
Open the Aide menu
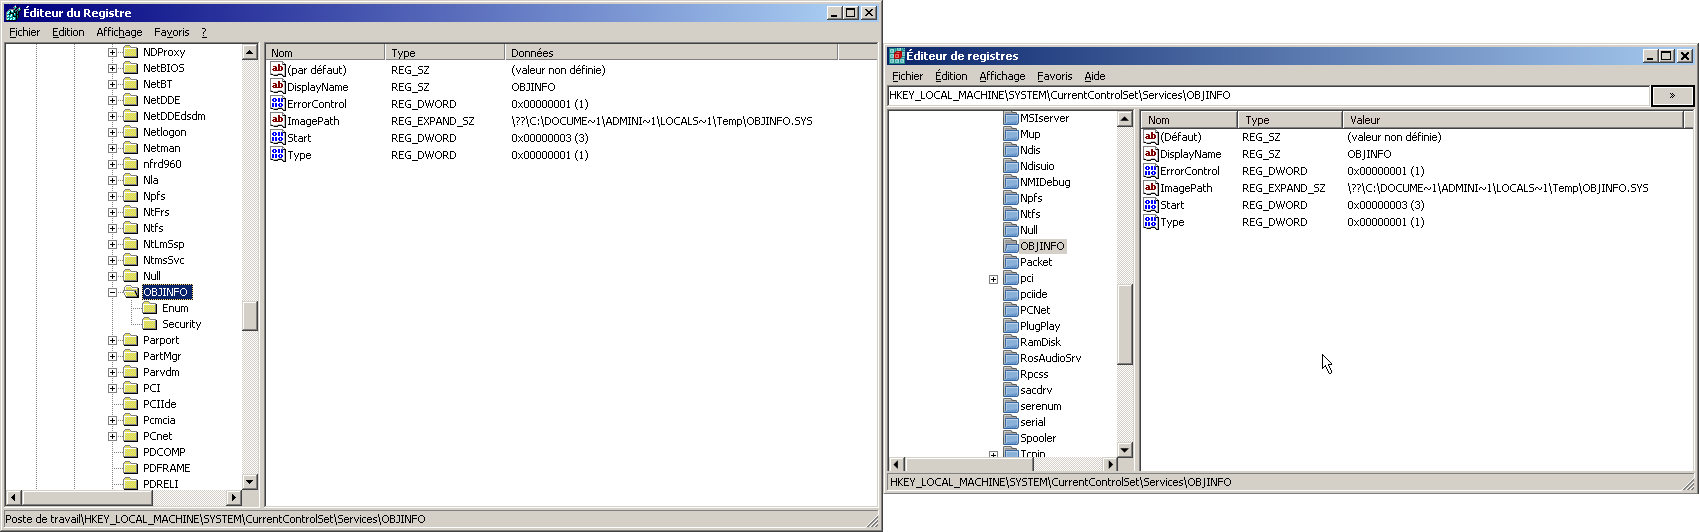point(1095,76)
